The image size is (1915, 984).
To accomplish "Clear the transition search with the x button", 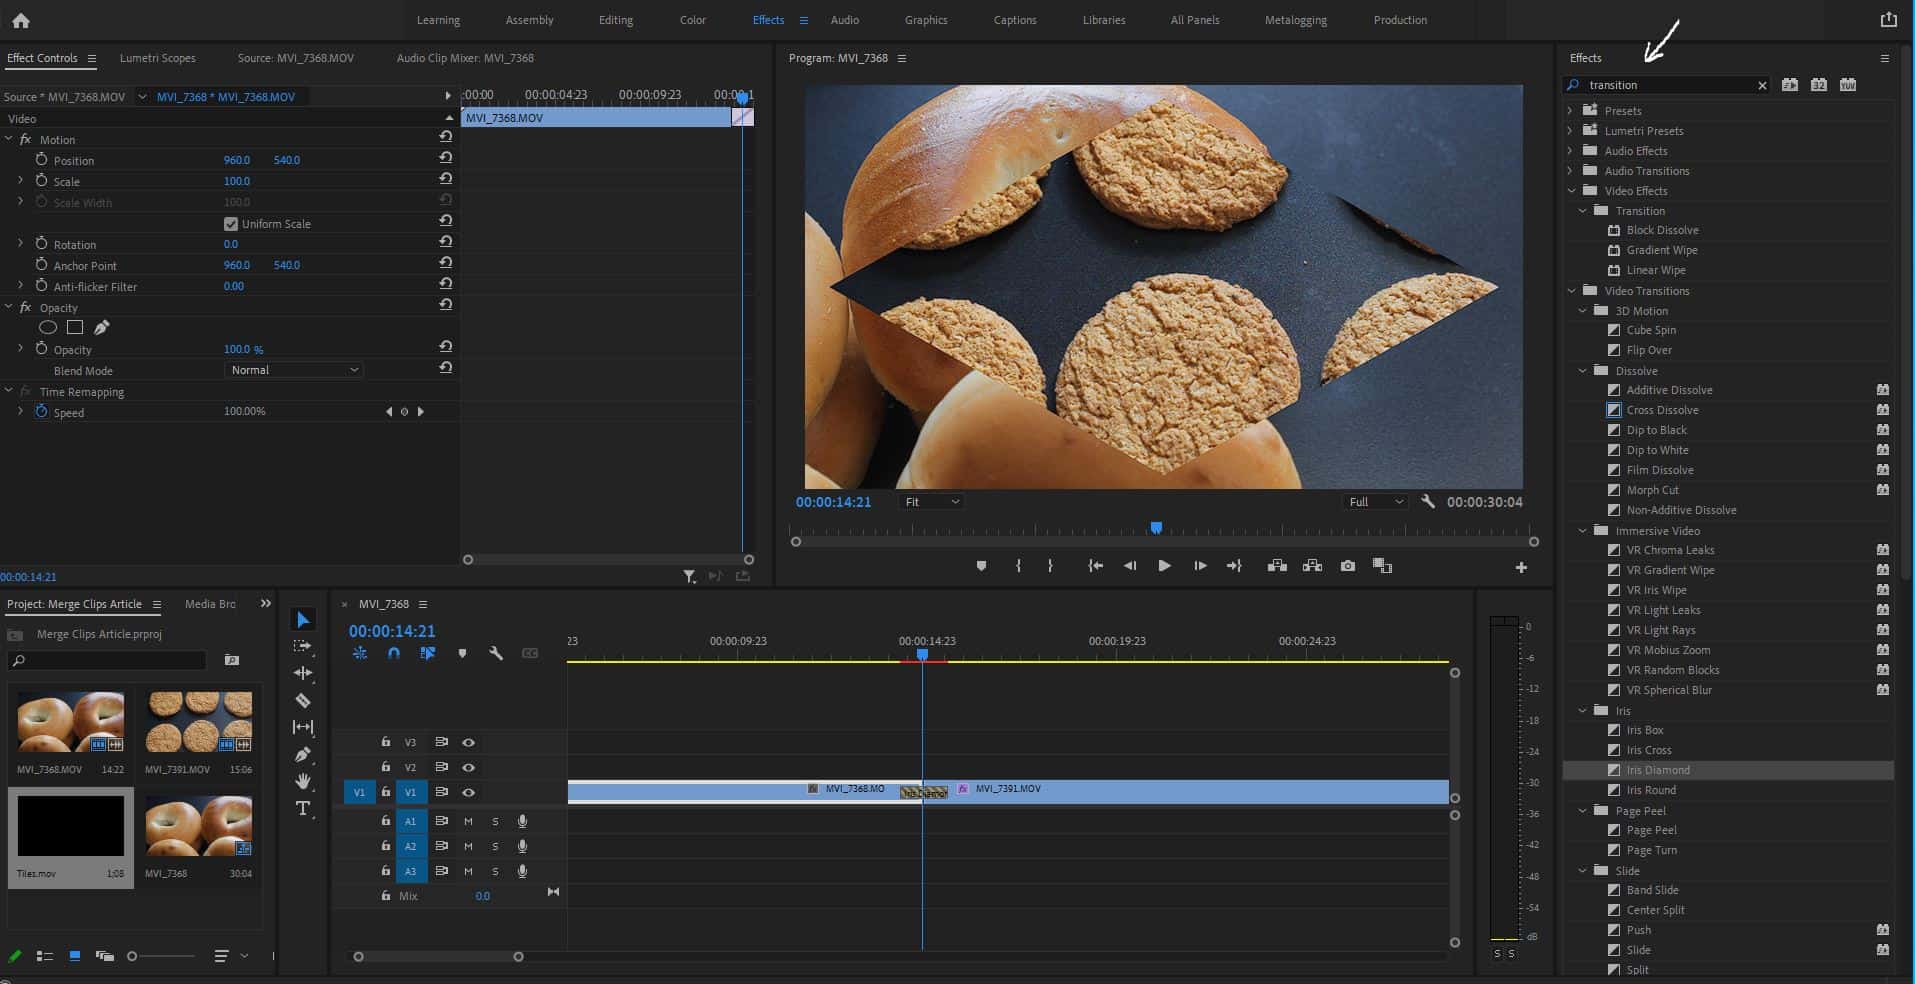I will pos(1763,85).
